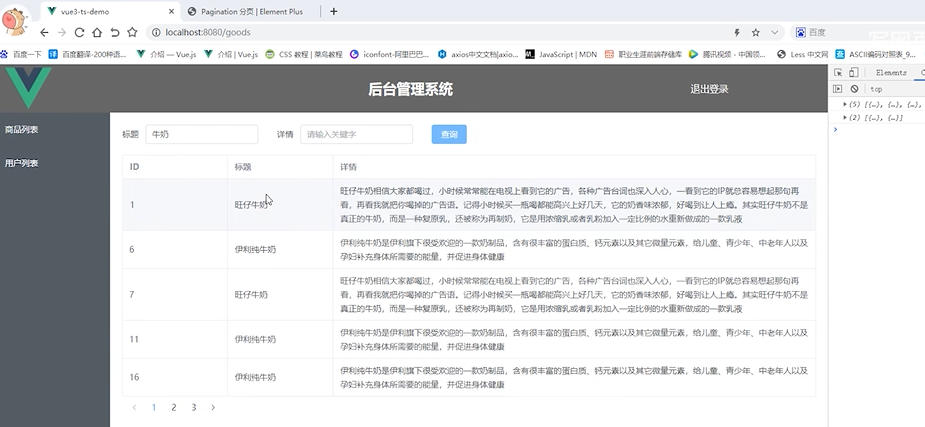Switch to the vue3-ts-demo tab
This screenshot has width=925, height=427.
[110, 11]
